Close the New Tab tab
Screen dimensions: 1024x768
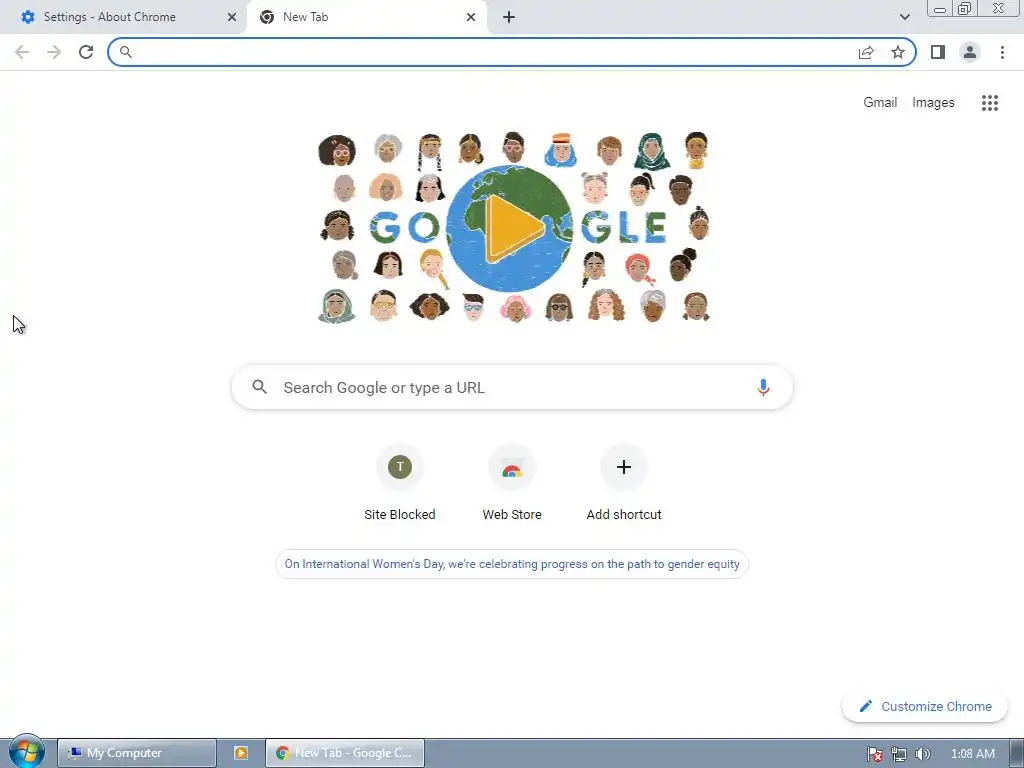point(471,17)
